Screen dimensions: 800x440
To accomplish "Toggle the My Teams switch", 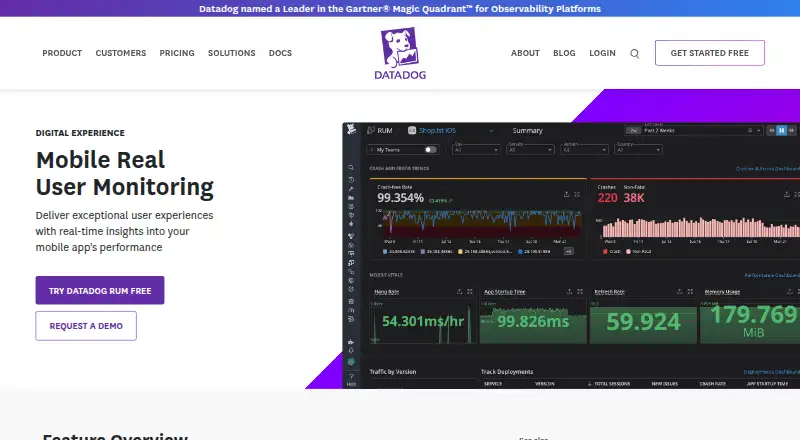I will click(x=431, y=150).
